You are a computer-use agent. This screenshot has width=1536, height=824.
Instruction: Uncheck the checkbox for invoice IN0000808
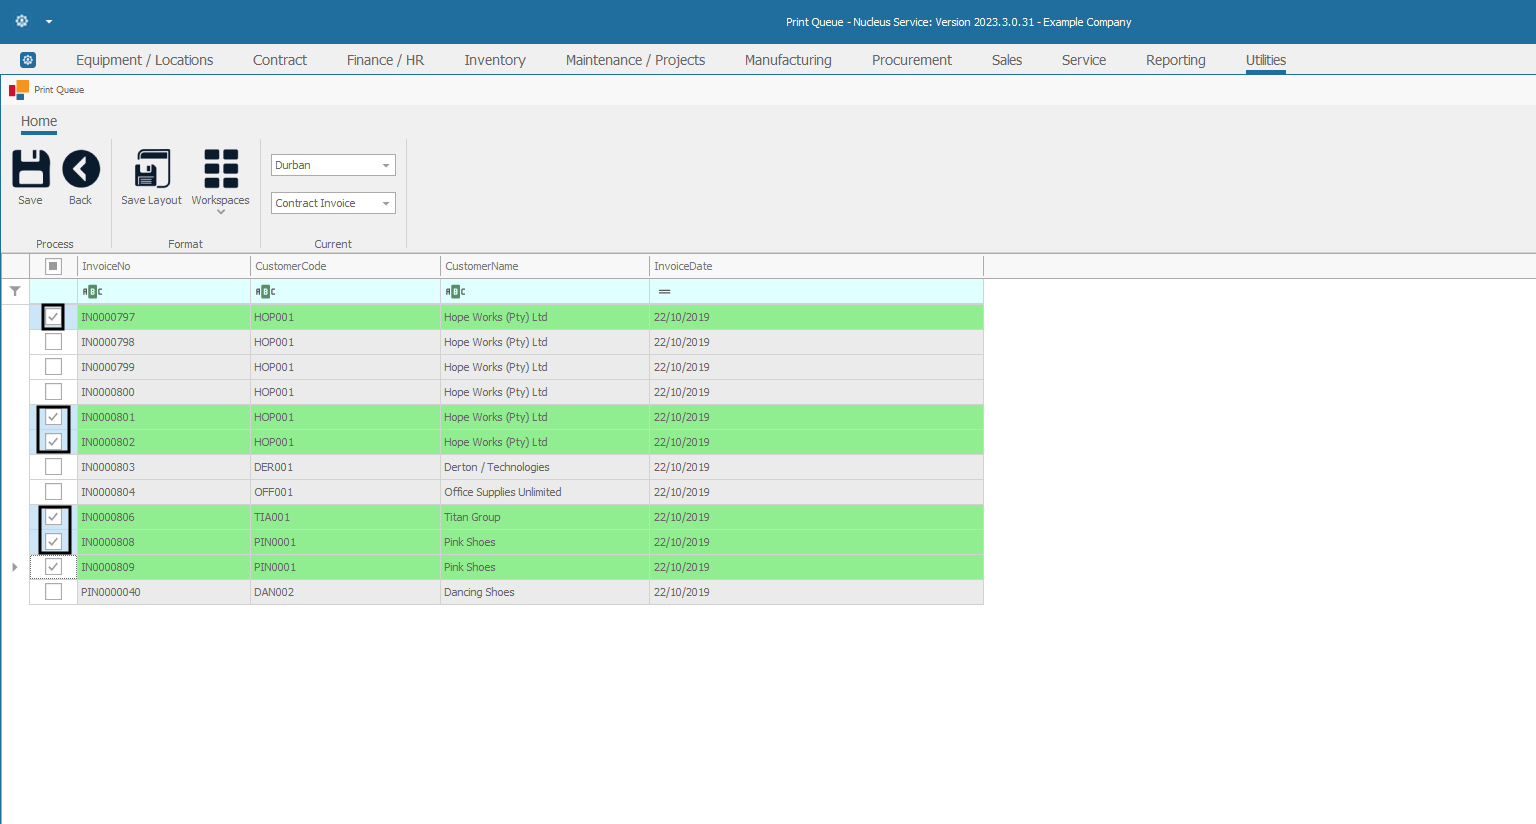tap(53, 542)
